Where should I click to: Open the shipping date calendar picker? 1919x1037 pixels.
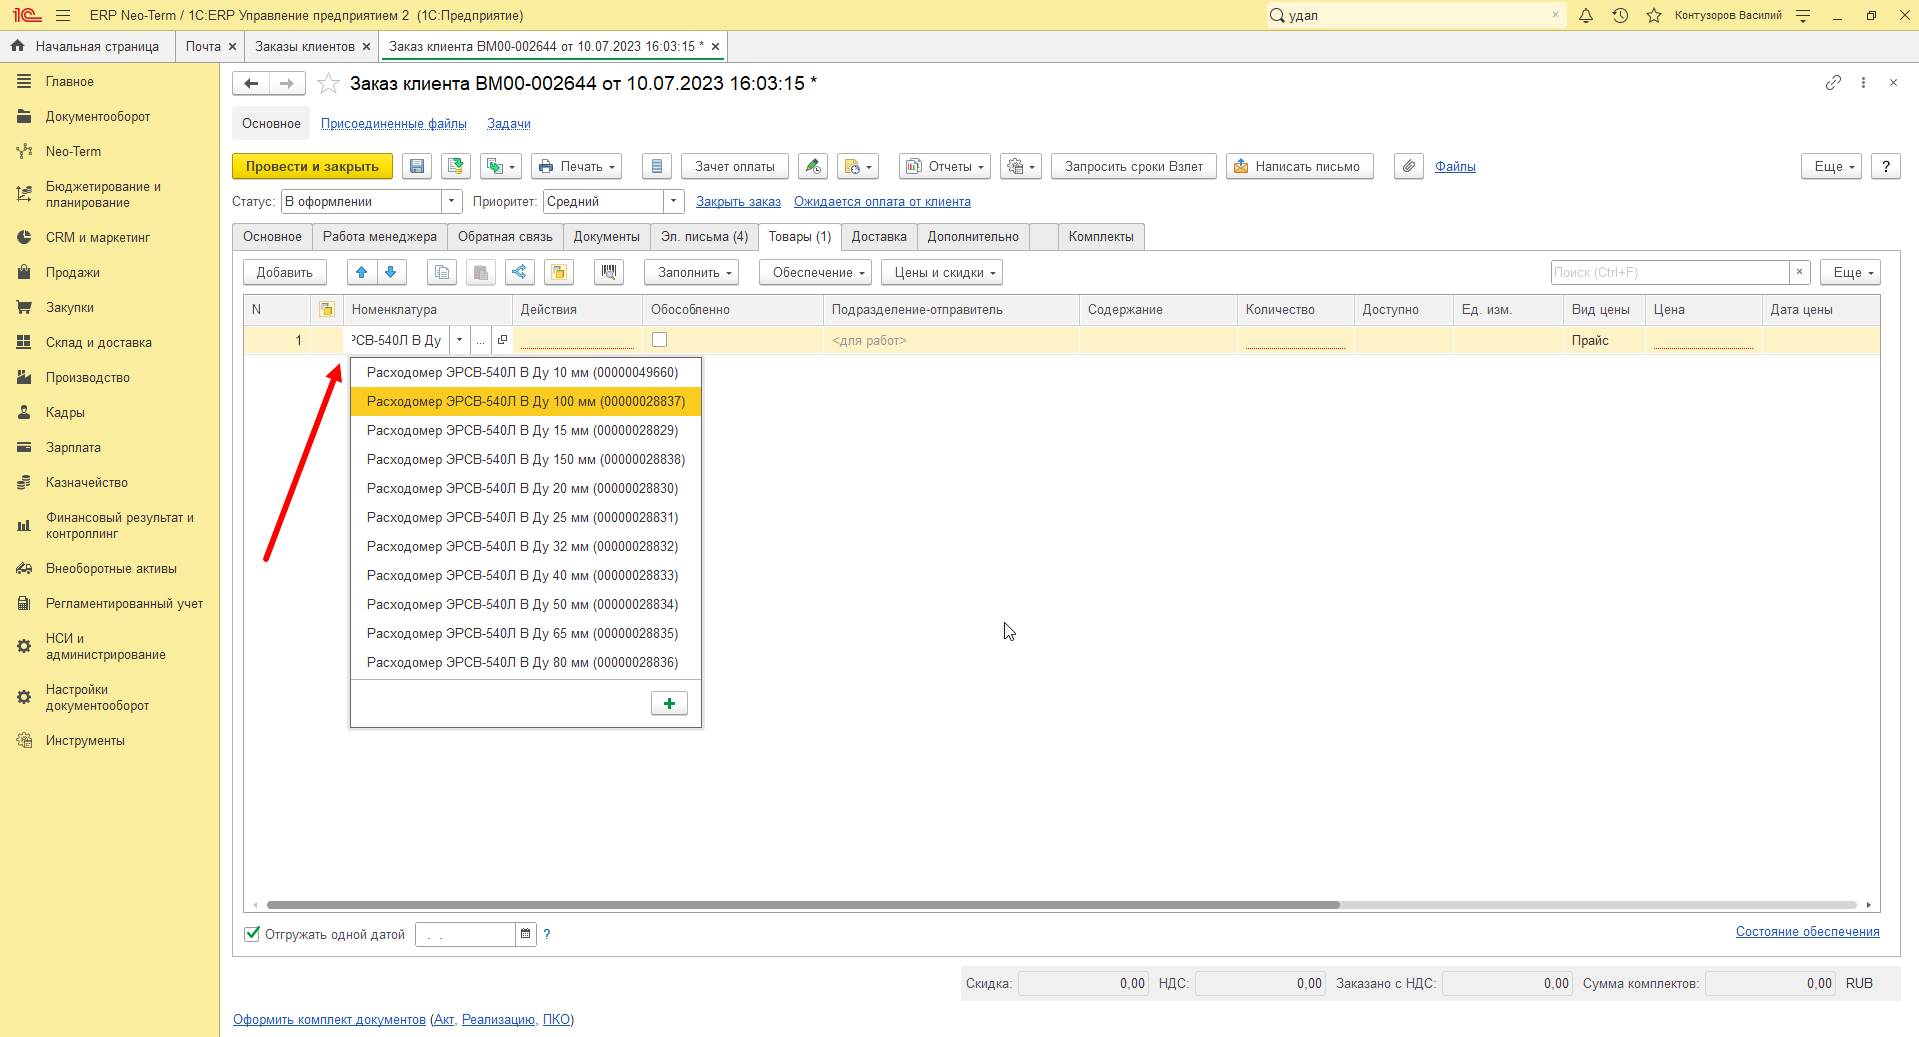[x=525, y=934]
